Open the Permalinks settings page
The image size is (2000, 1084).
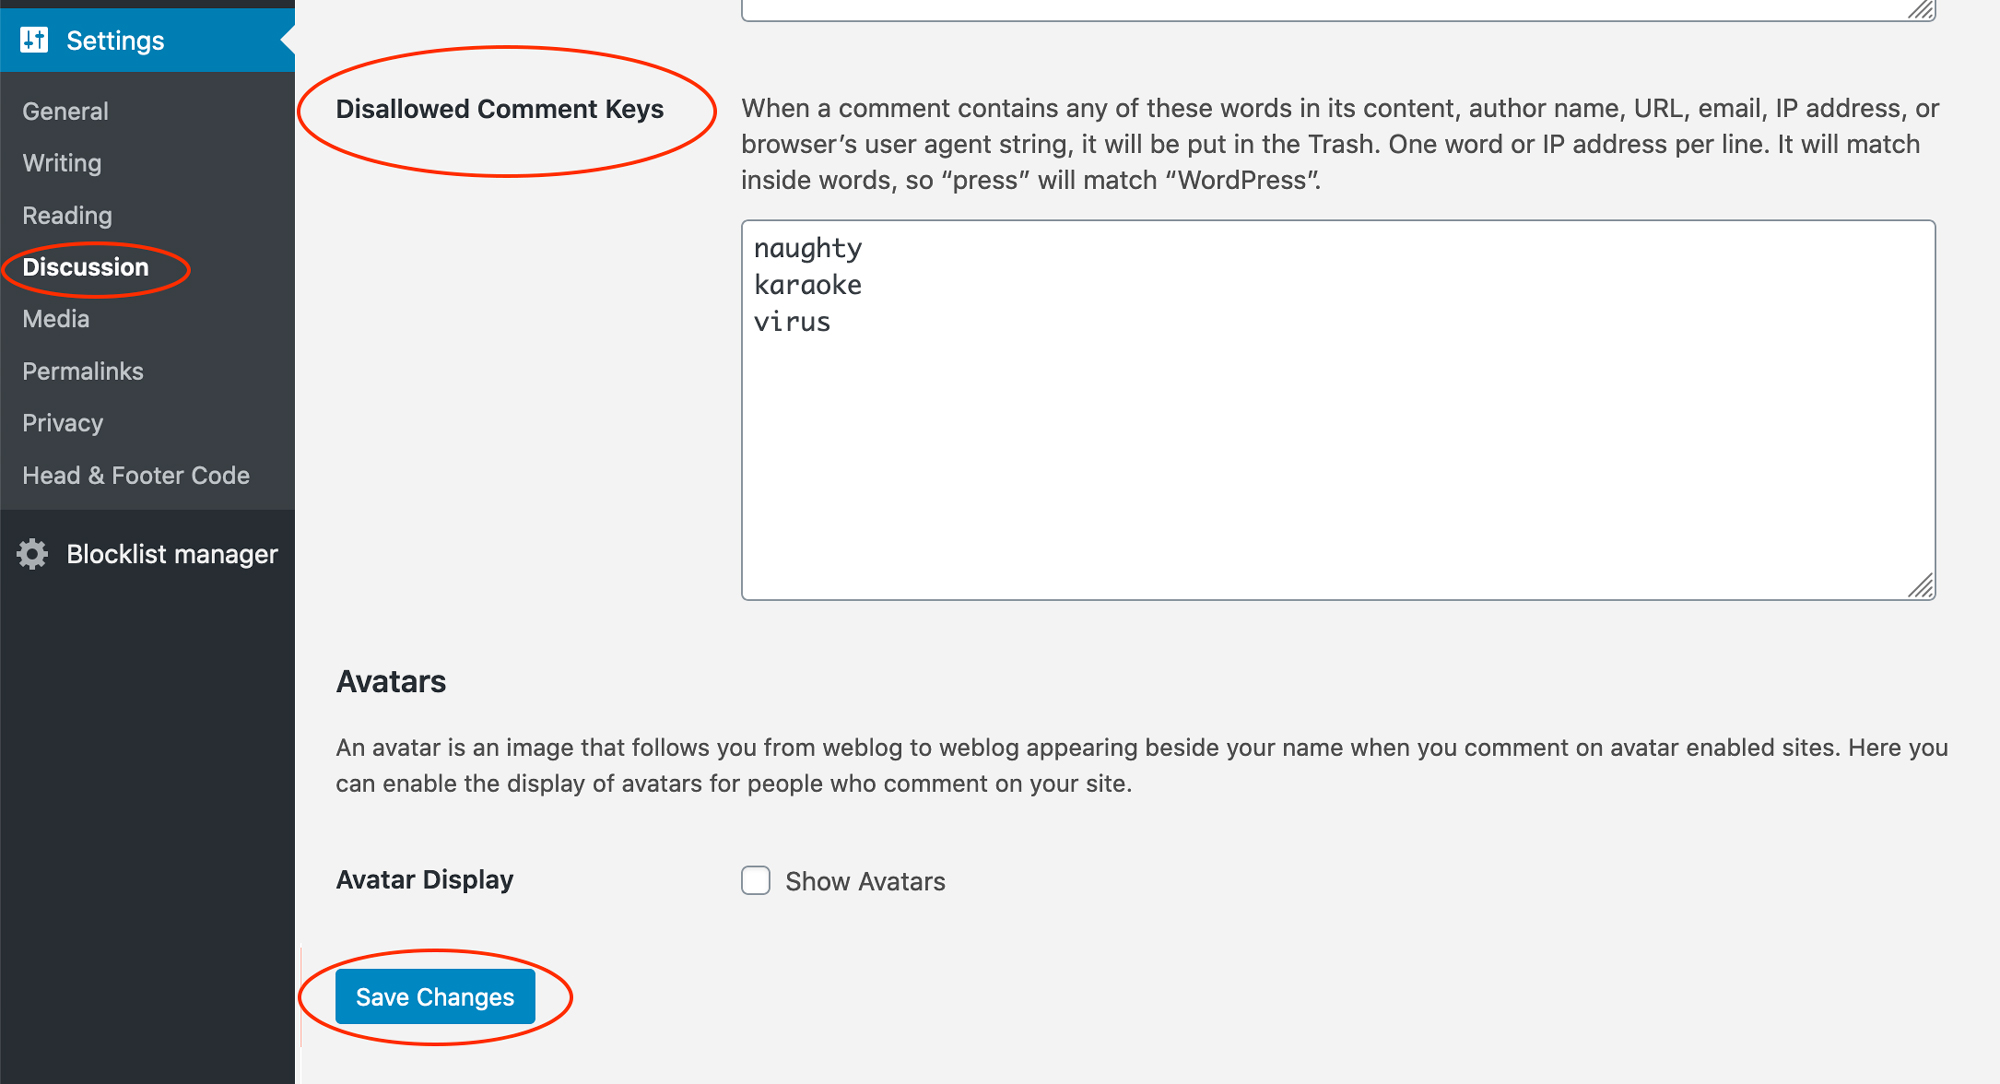(83, 371)
